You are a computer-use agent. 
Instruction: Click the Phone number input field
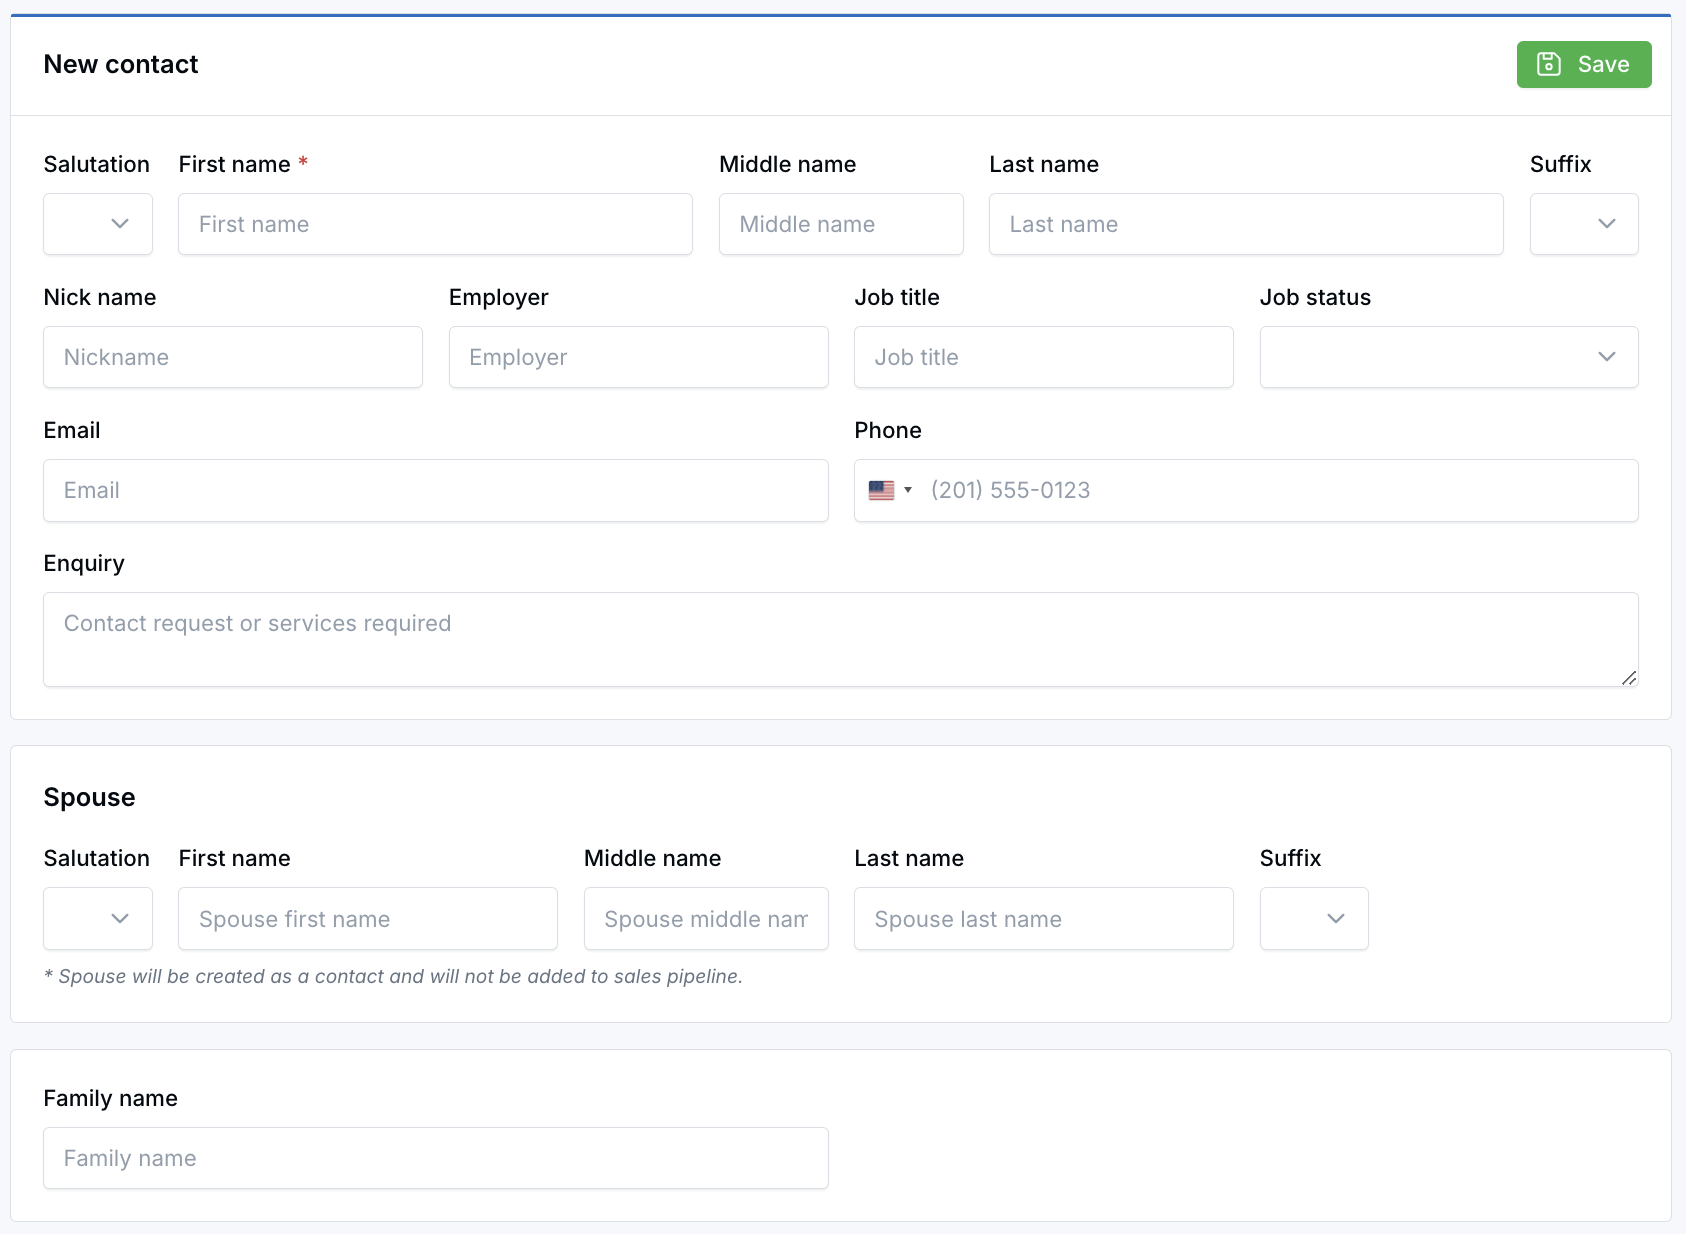pos(1270,490)
